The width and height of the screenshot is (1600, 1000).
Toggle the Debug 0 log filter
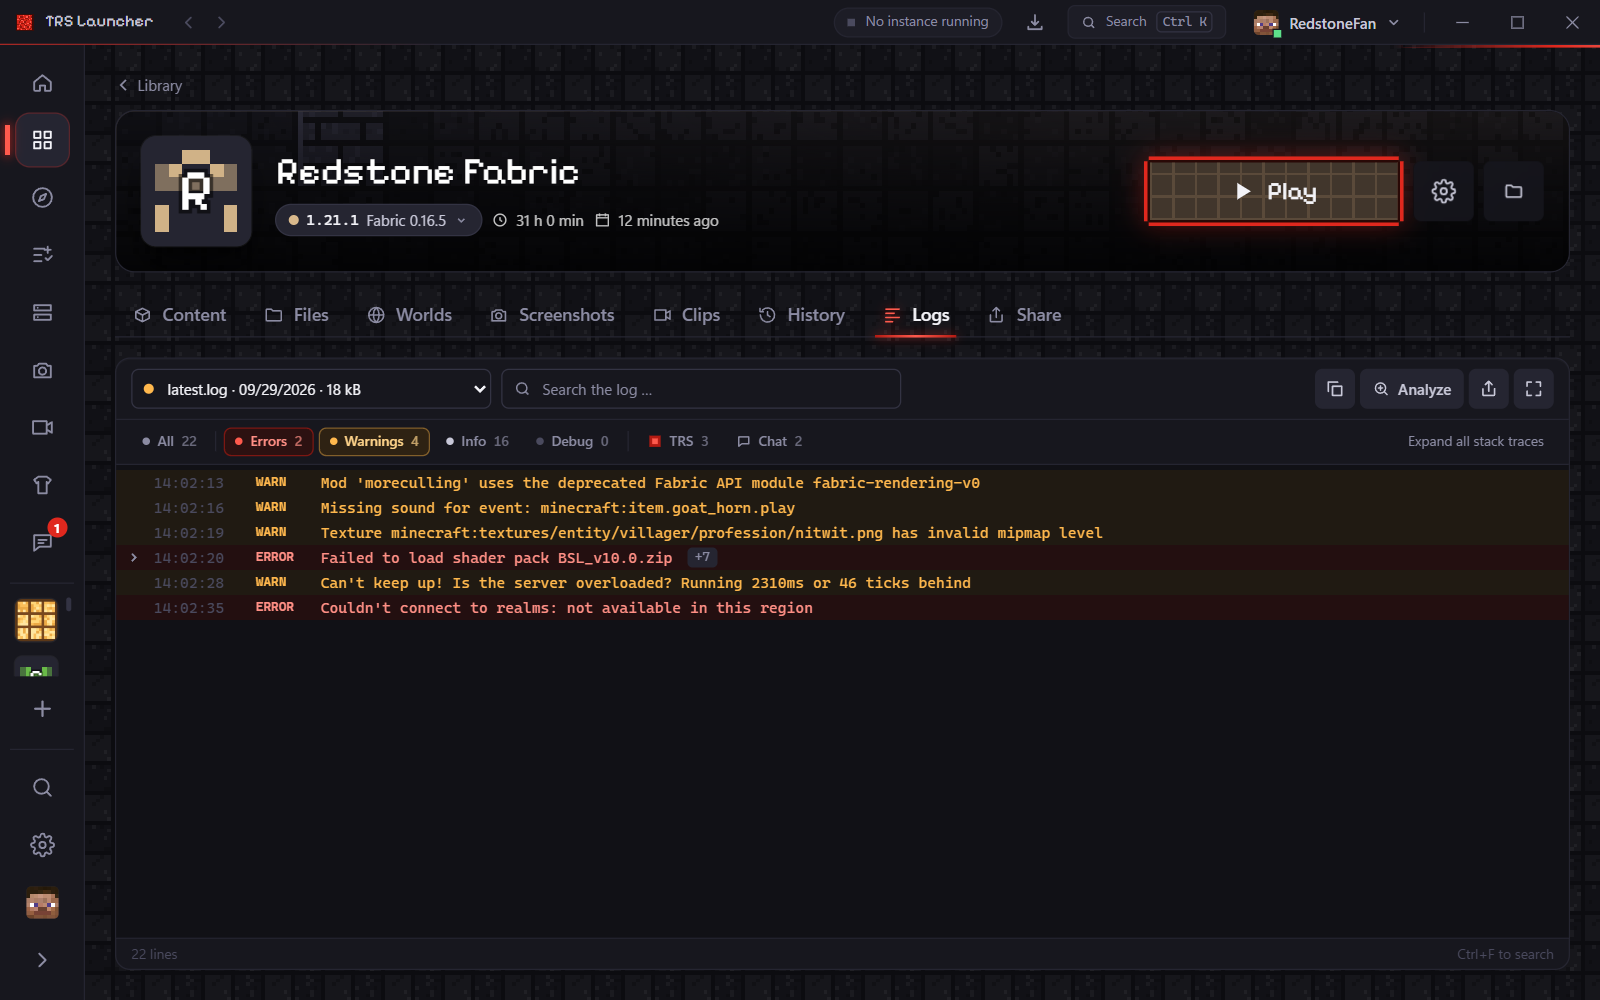pos(572,441)
